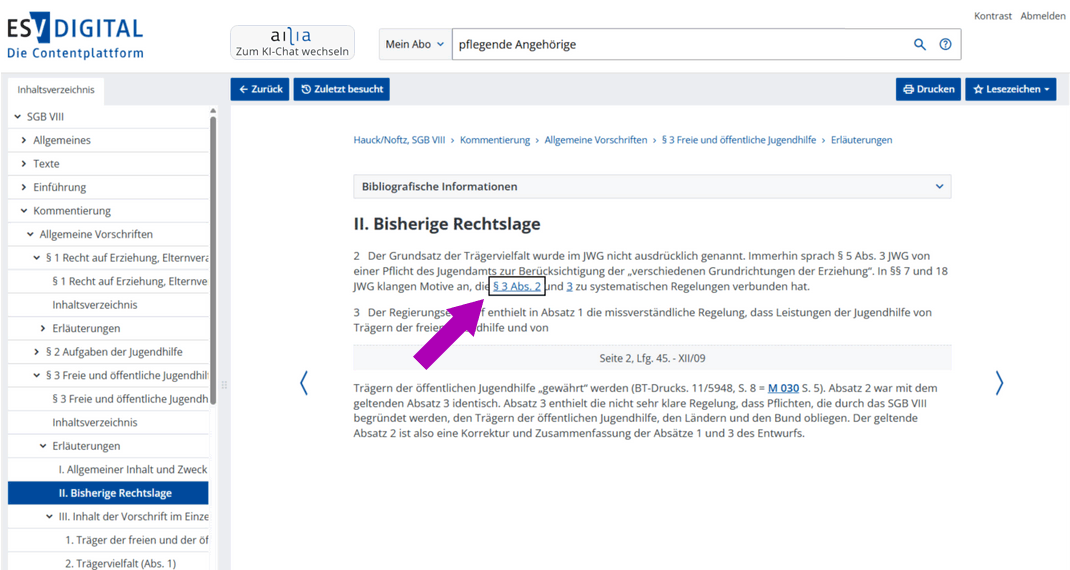The height and width of the screenshot is (570, 1070).
Task: Go to next page arrow
Action: [x=998, y=383]
